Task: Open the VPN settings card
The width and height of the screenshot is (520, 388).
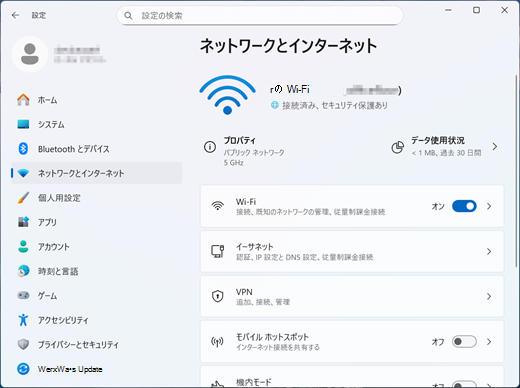Action: tap(352, 296)
